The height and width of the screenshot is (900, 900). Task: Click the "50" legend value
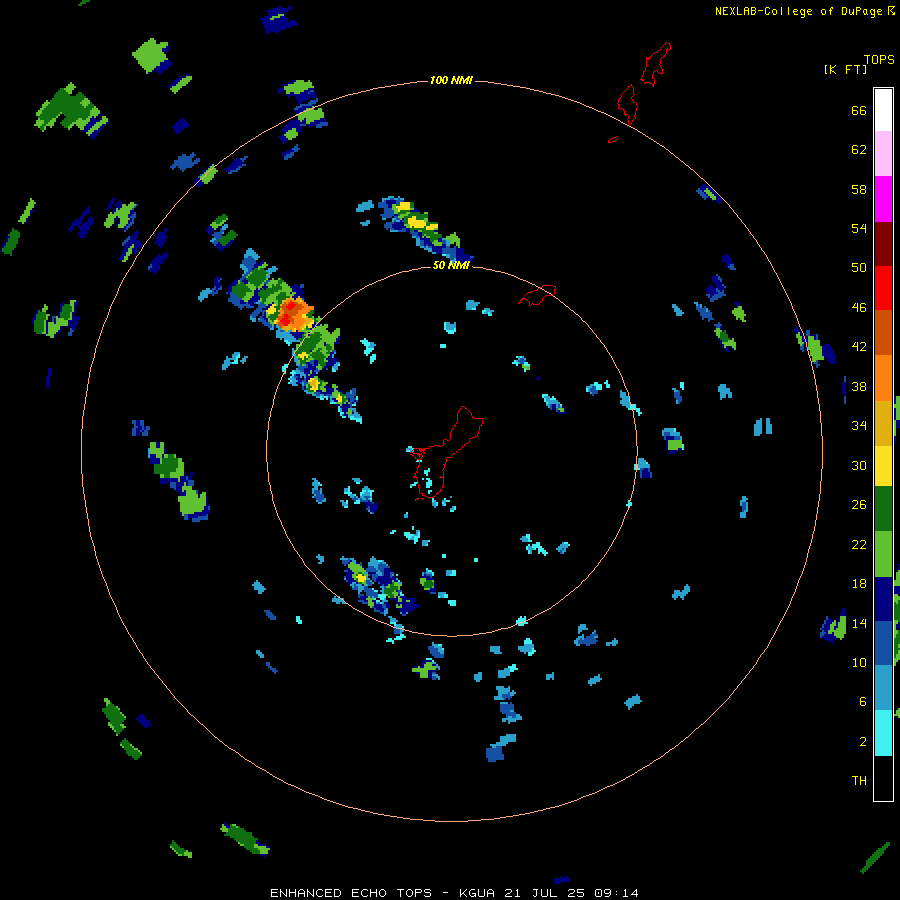click(x=859, y=268)
